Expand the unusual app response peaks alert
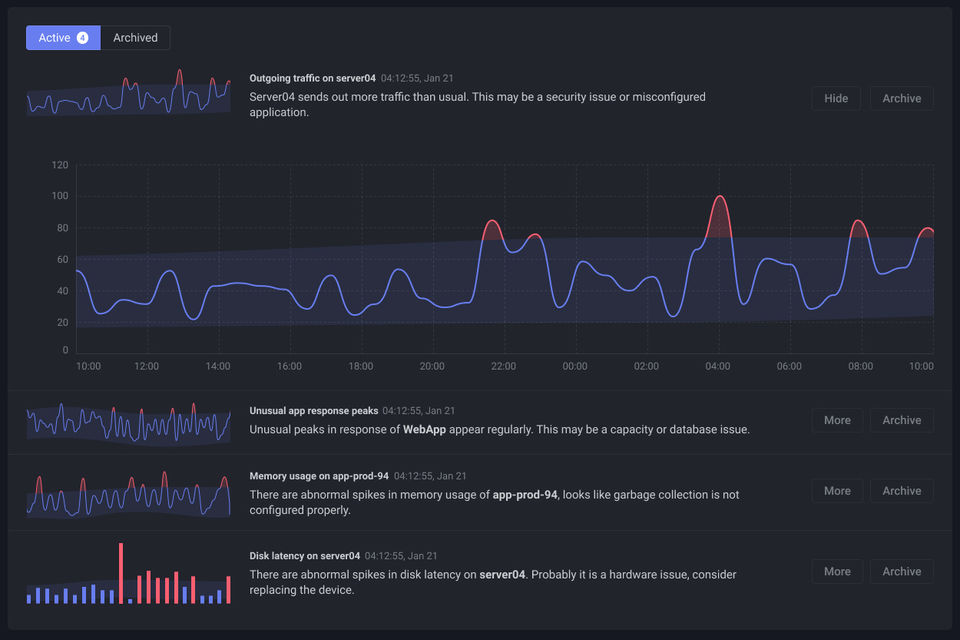 (x=837, y=420)
